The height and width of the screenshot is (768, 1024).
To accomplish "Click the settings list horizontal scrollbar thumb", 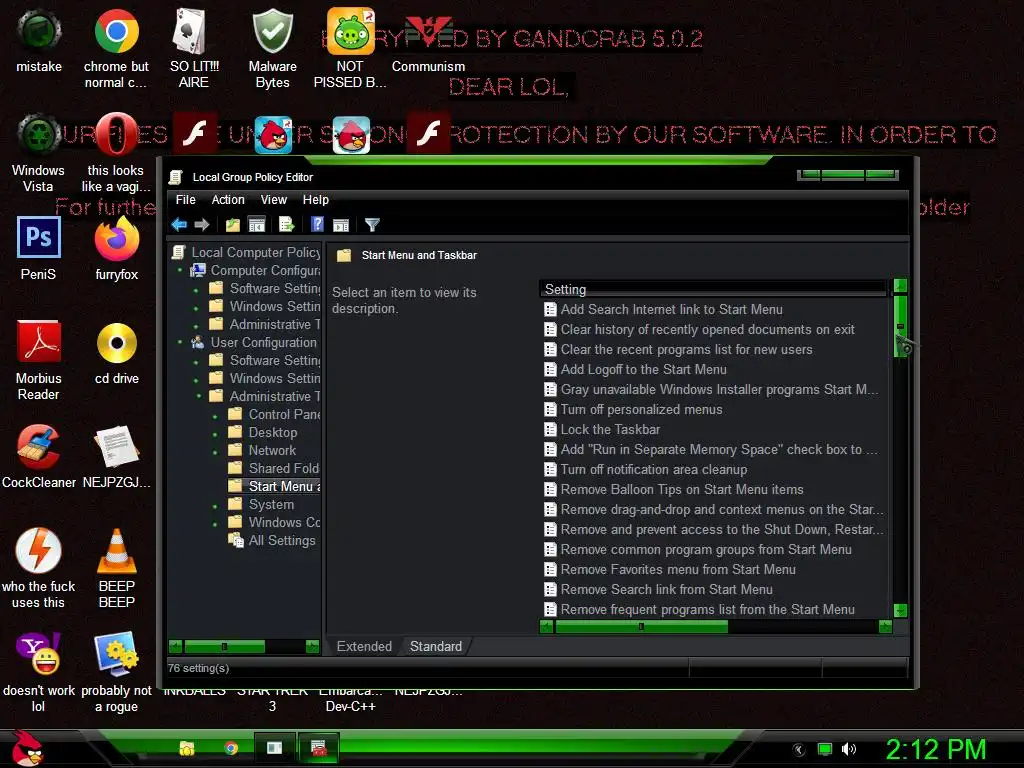I will pyautogui.click(x=641, y=627).
